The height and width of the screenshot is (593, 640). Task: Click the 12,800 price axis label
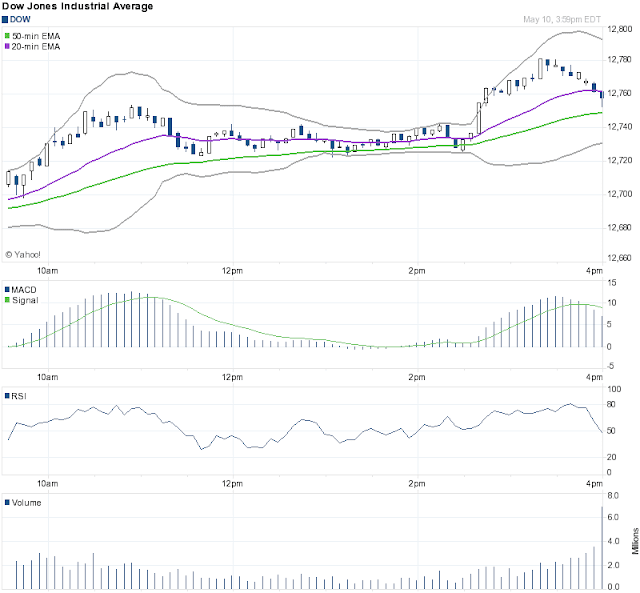pyautogui.click(x=620, y=29)
